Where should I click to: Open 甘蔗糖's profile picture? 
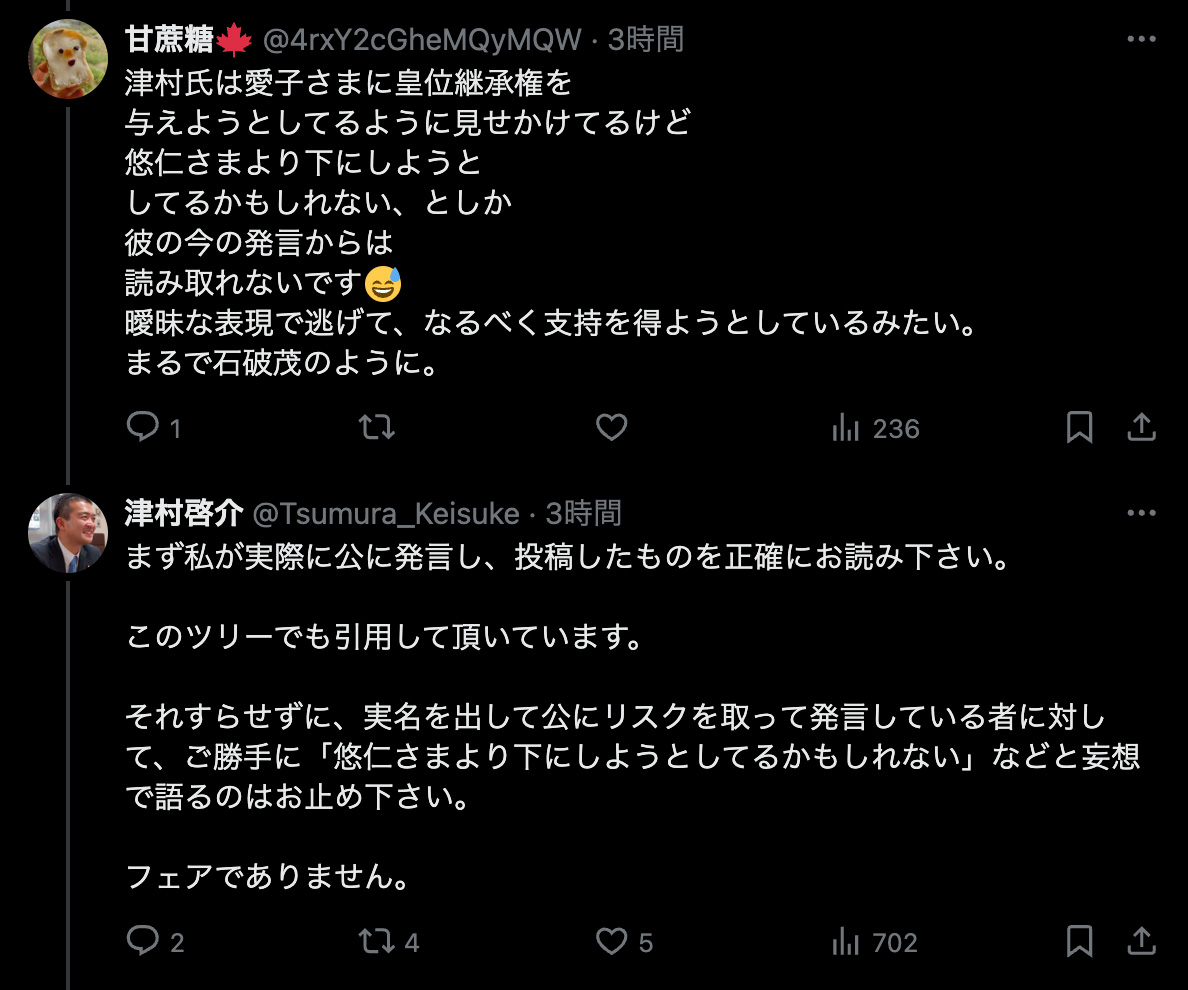click(68, 59)
